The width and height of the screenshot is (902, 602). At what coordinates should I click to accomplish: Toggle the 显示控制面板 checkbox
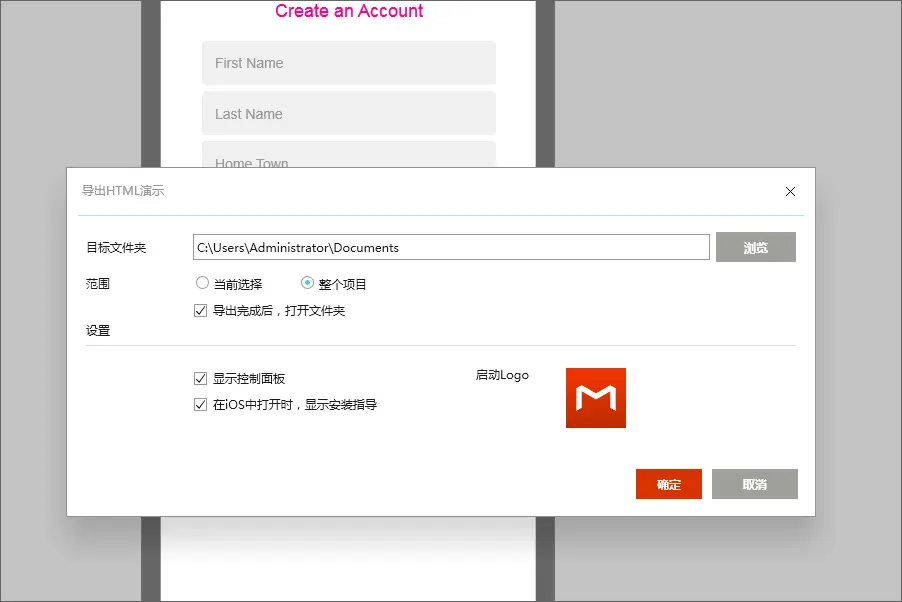tap(200, 379)
